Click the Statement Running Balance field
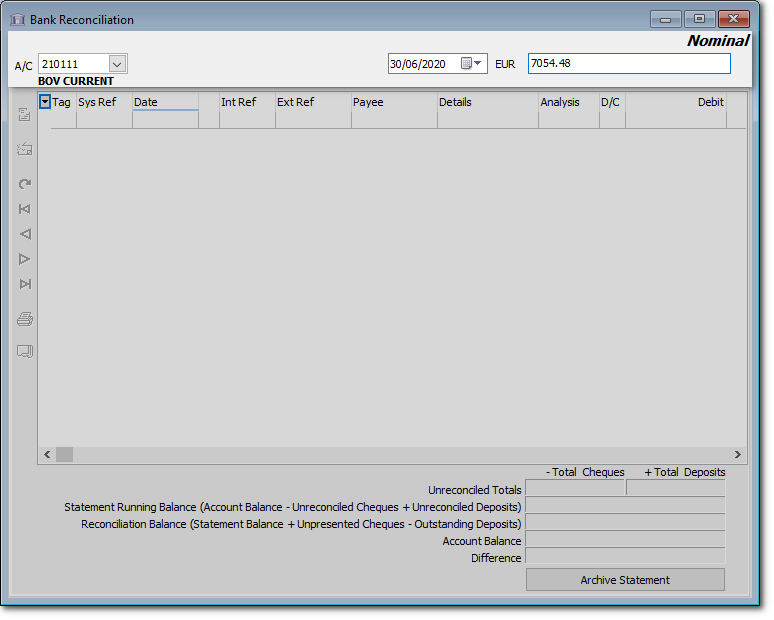The image size is (774, 620). tap(625, 506)
